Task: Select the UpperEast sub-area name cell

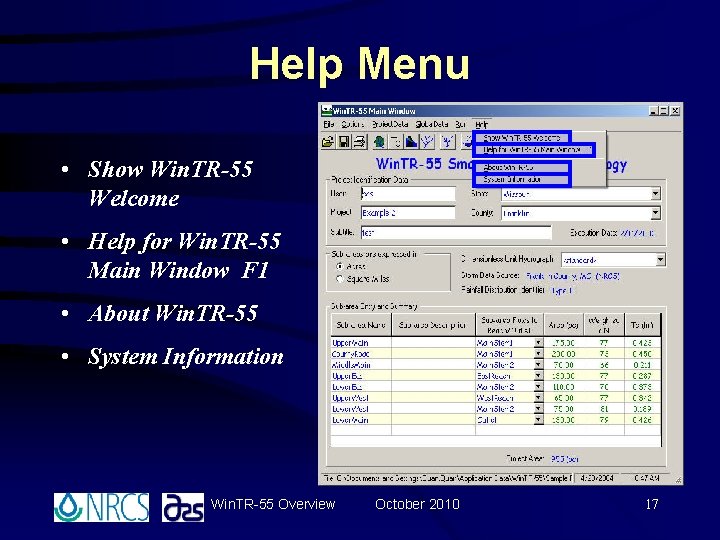Action: [361, 376]
